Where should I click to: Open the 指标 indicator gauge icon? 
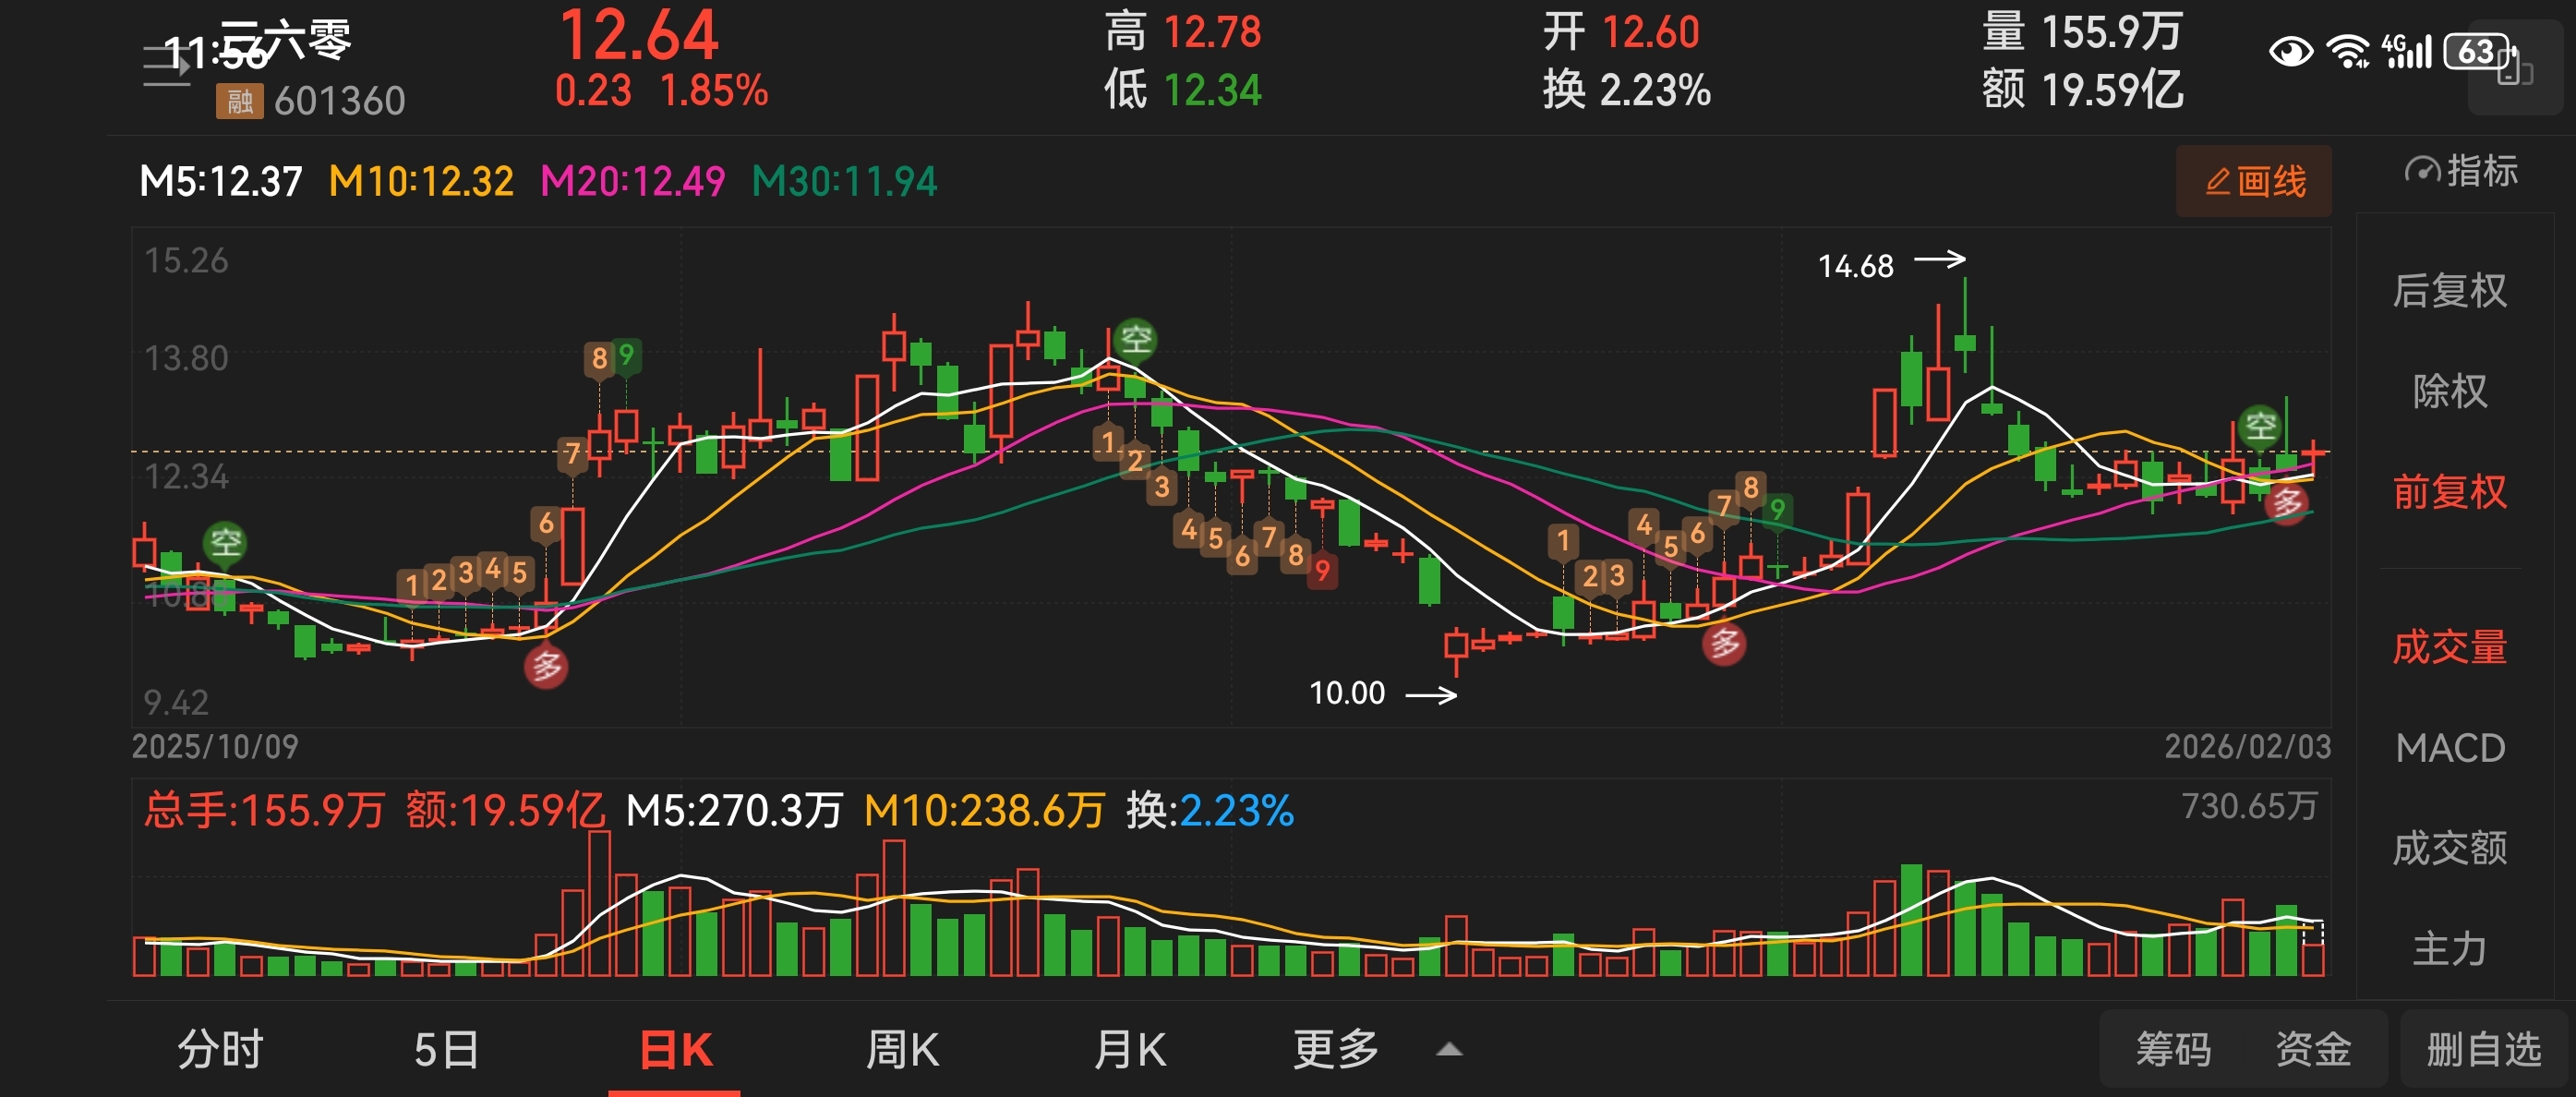click(2421, 171)
